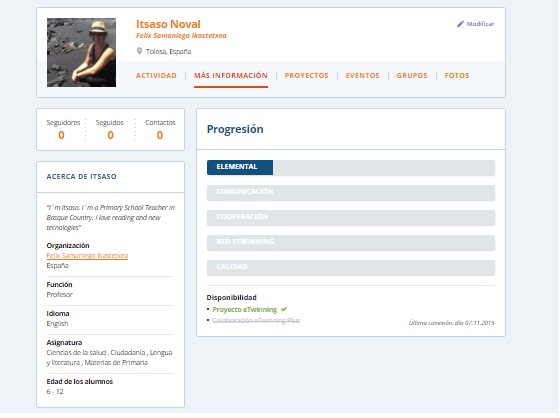
Task: Click the Última conexión date text
Action: coord(451,323)
